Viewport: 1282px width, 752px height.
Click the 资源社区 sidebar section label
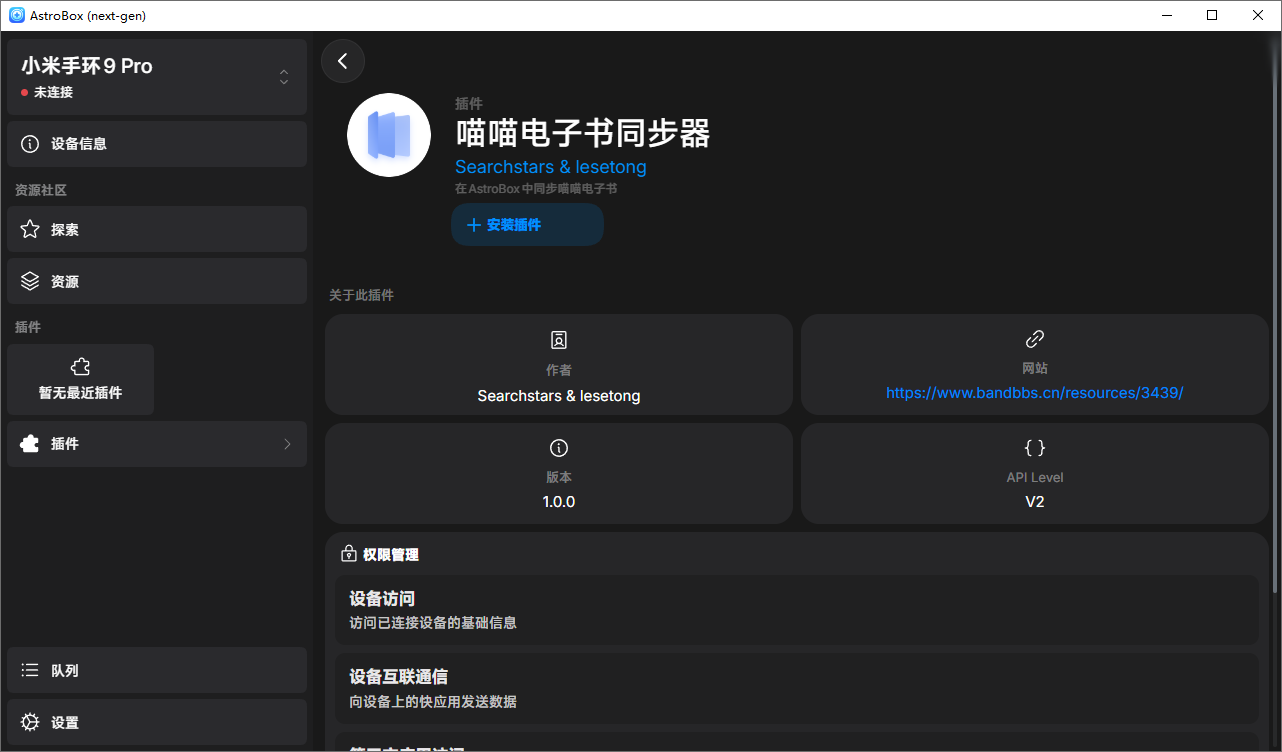[x=41, y=190]
